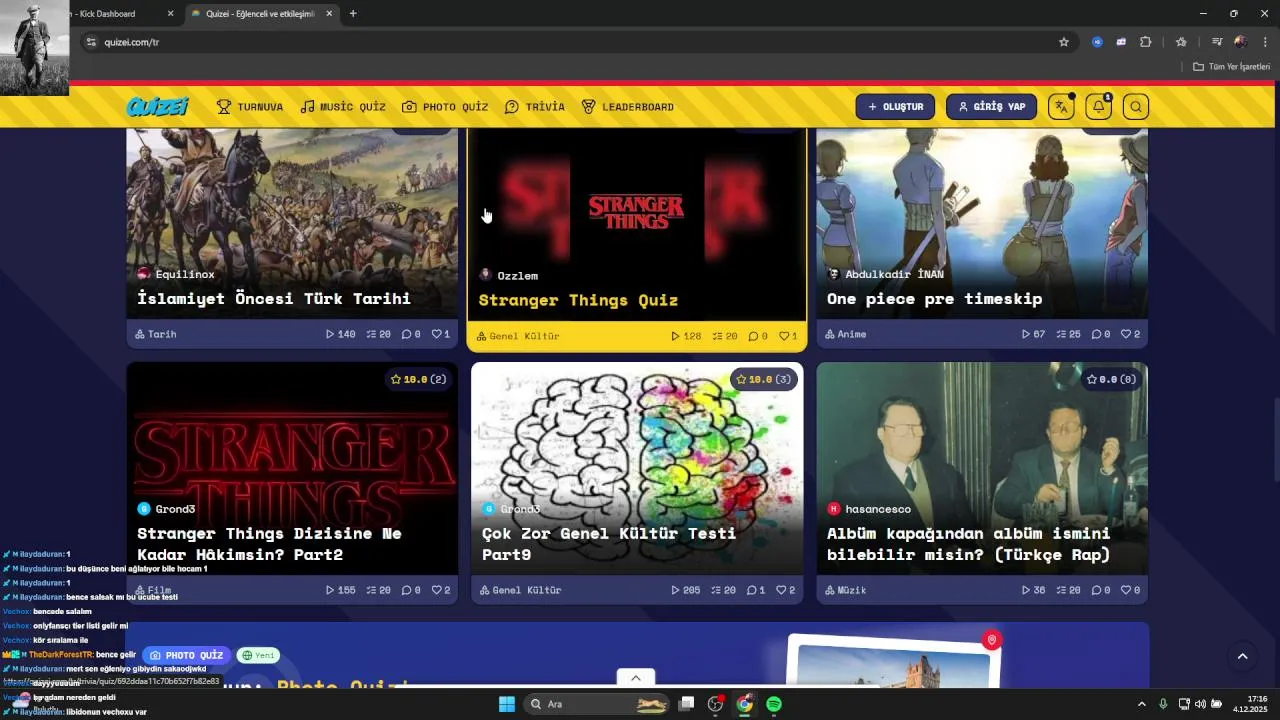
Task: Click the Tarih category tag
Action: pos(156,334)
